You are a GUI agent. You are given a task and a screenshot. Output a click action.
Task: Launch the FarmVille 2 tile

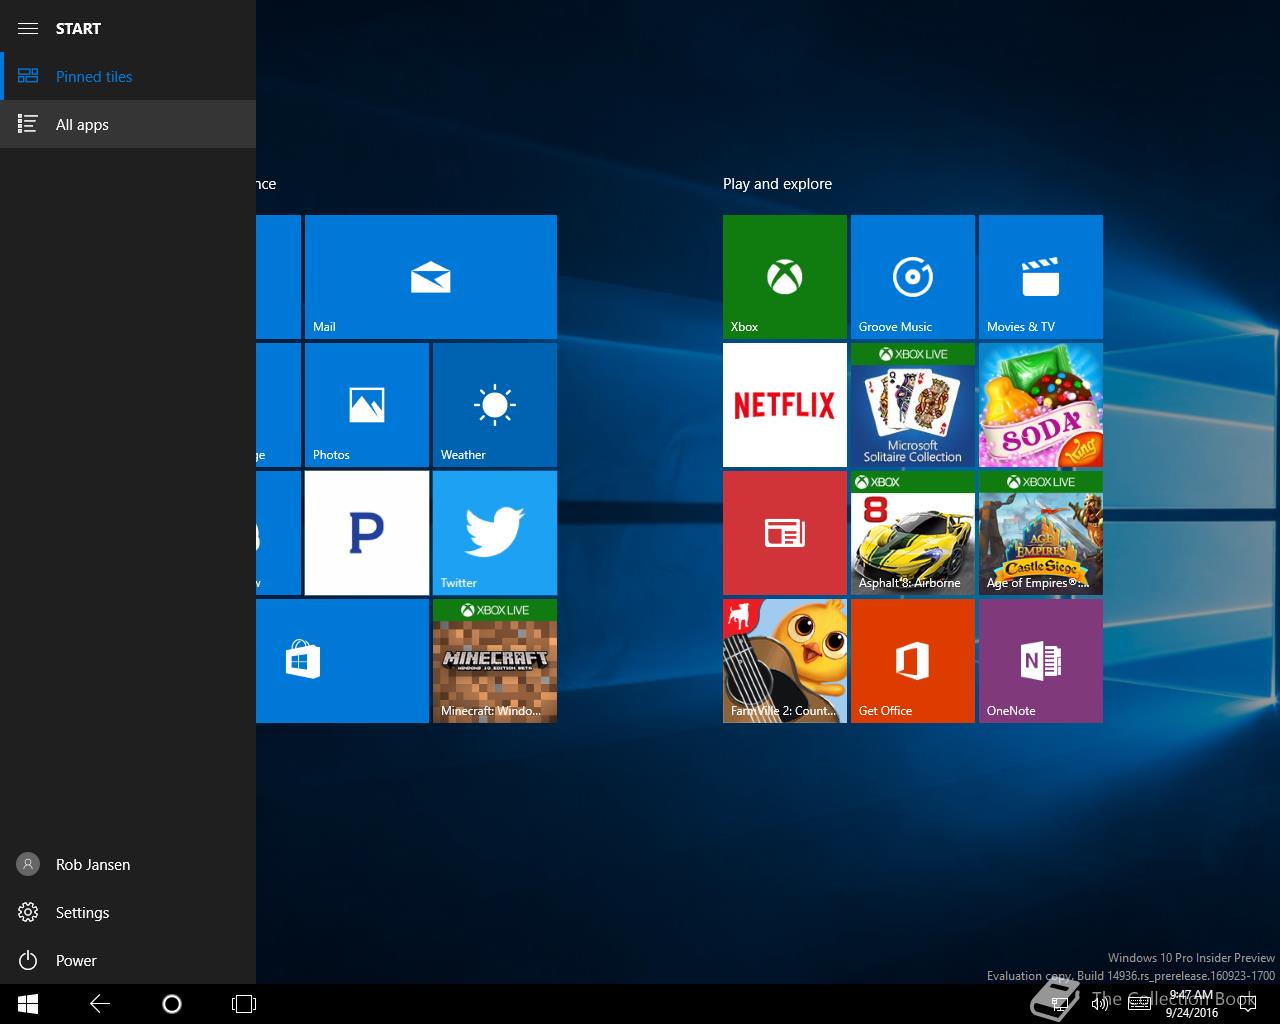pyautogui.click(x=785, y=661)
